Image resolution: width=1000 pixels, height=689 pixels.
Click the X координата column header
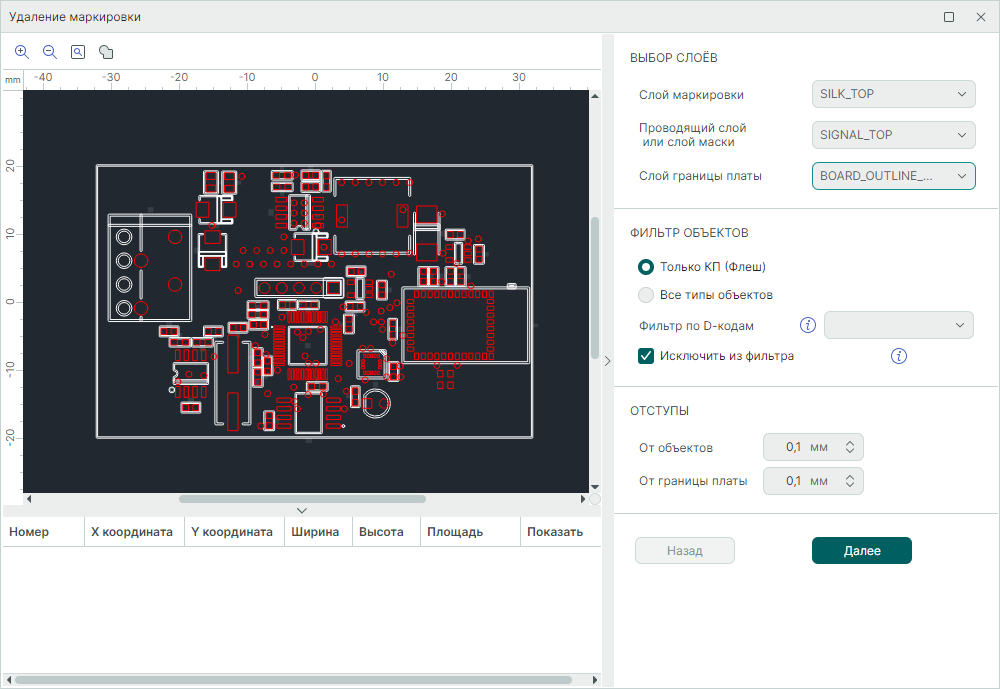coord(132,532)
